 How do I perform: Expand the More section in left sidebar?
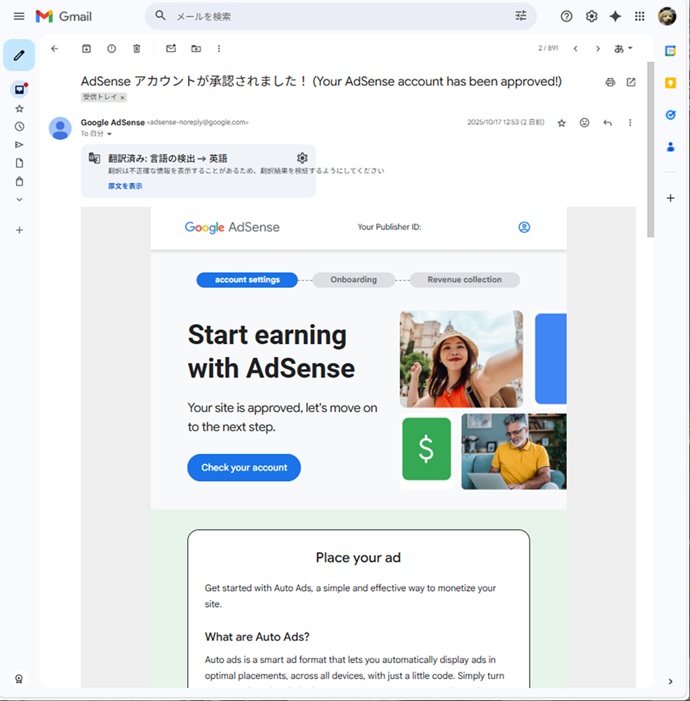19,199
